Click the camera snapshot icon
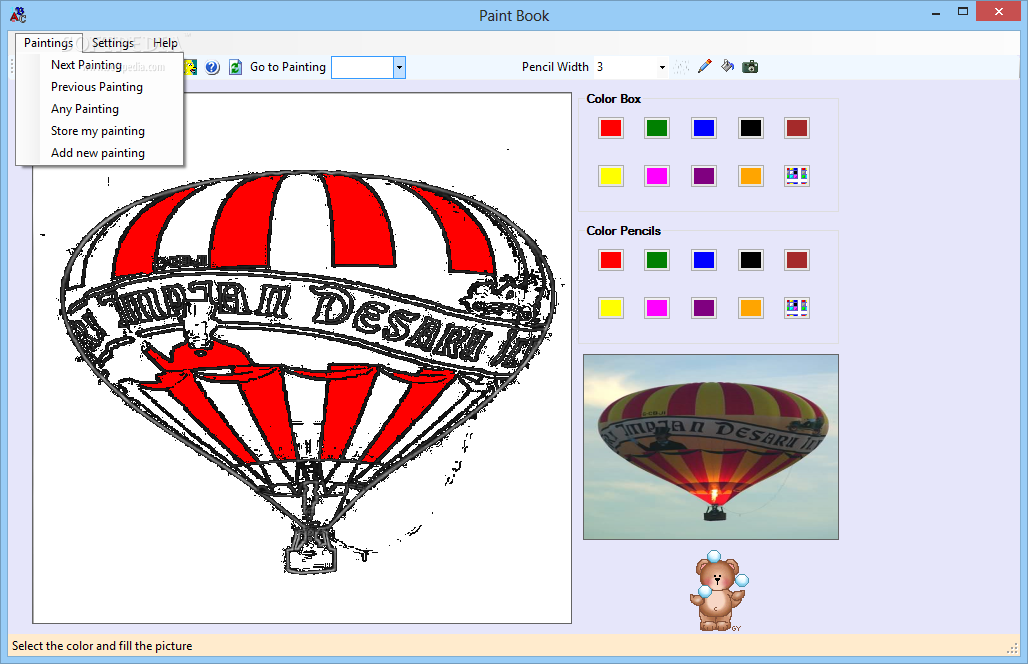 coord(750,66)
